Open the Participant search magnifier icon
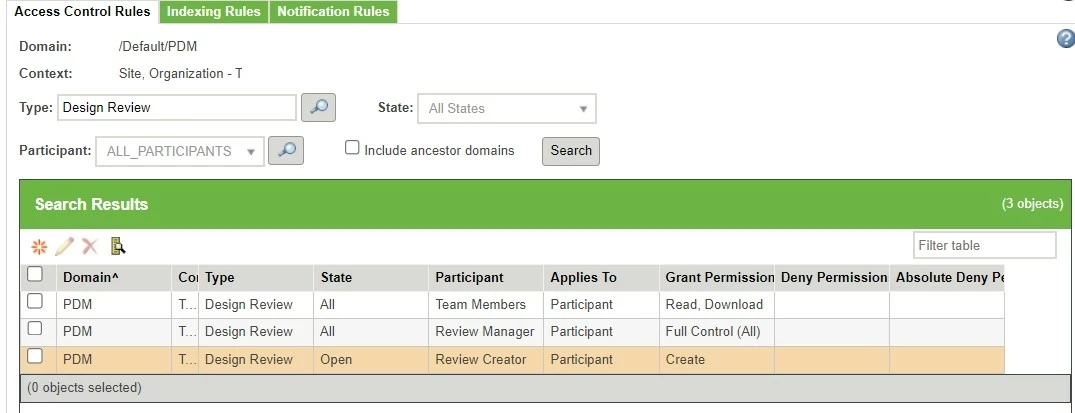This screenshot has width=1075, height=413. (x=286, y=151)
